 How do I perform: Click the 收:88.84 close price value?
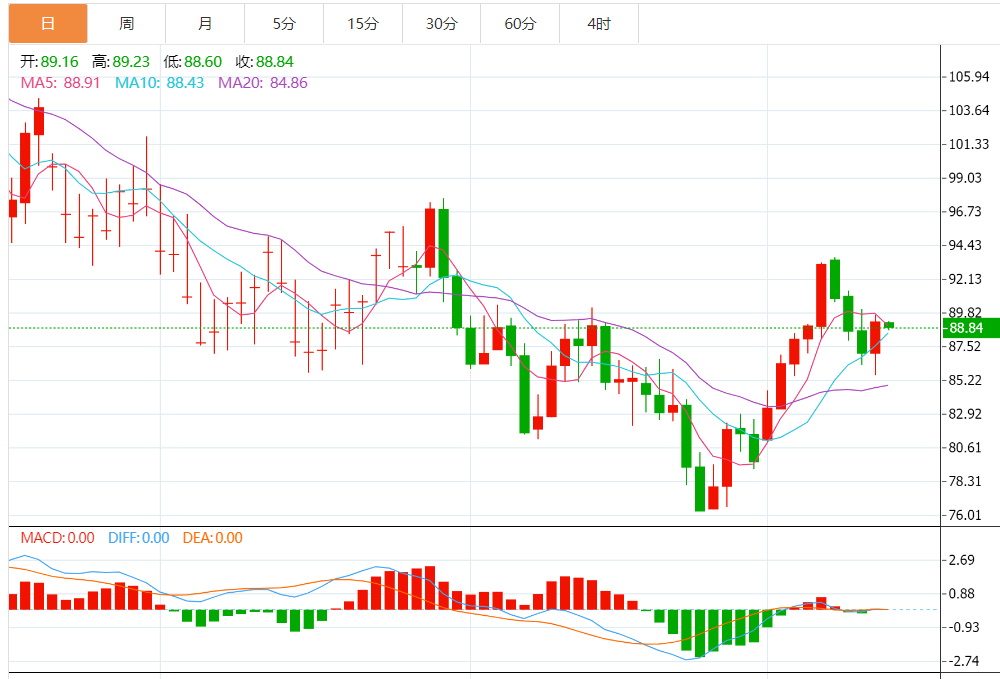pos(265,62)
